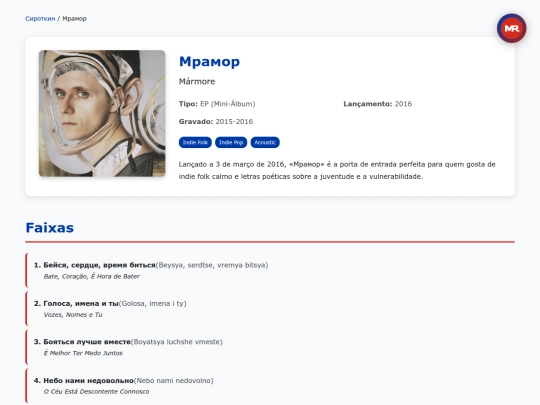Screen dimensions: 540x405
Task: Click the Tipo EP (Mini-Álbum) field
Action: 217,104
